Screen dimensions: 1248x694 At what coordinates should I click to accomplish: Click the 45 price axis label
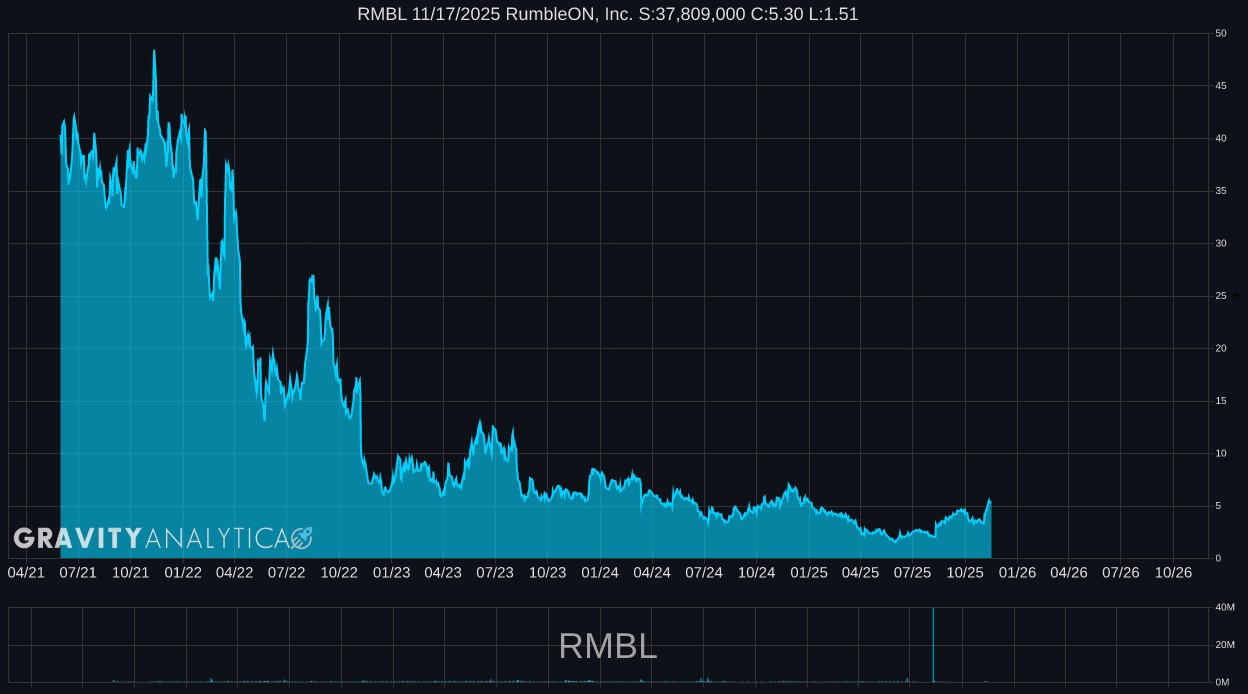coord(1221,86)
